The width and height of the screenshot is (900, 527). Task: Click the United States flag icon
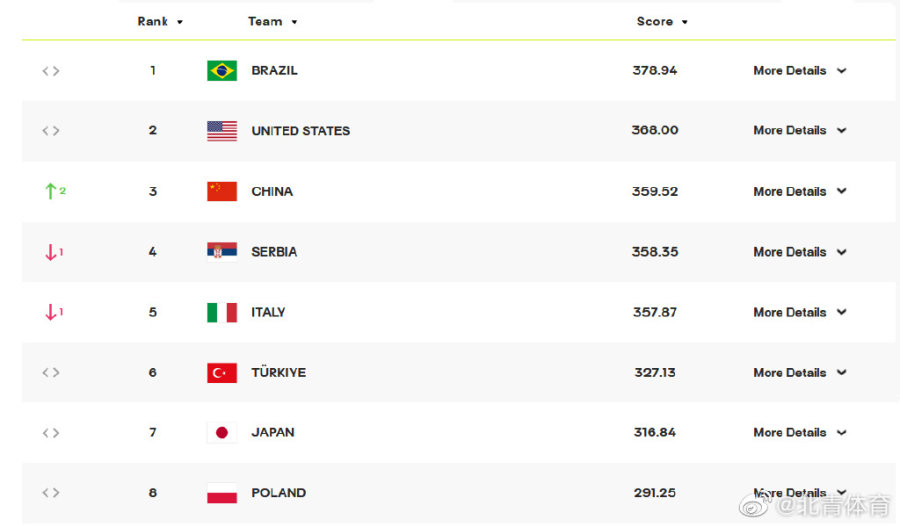[x=222, y=131]
